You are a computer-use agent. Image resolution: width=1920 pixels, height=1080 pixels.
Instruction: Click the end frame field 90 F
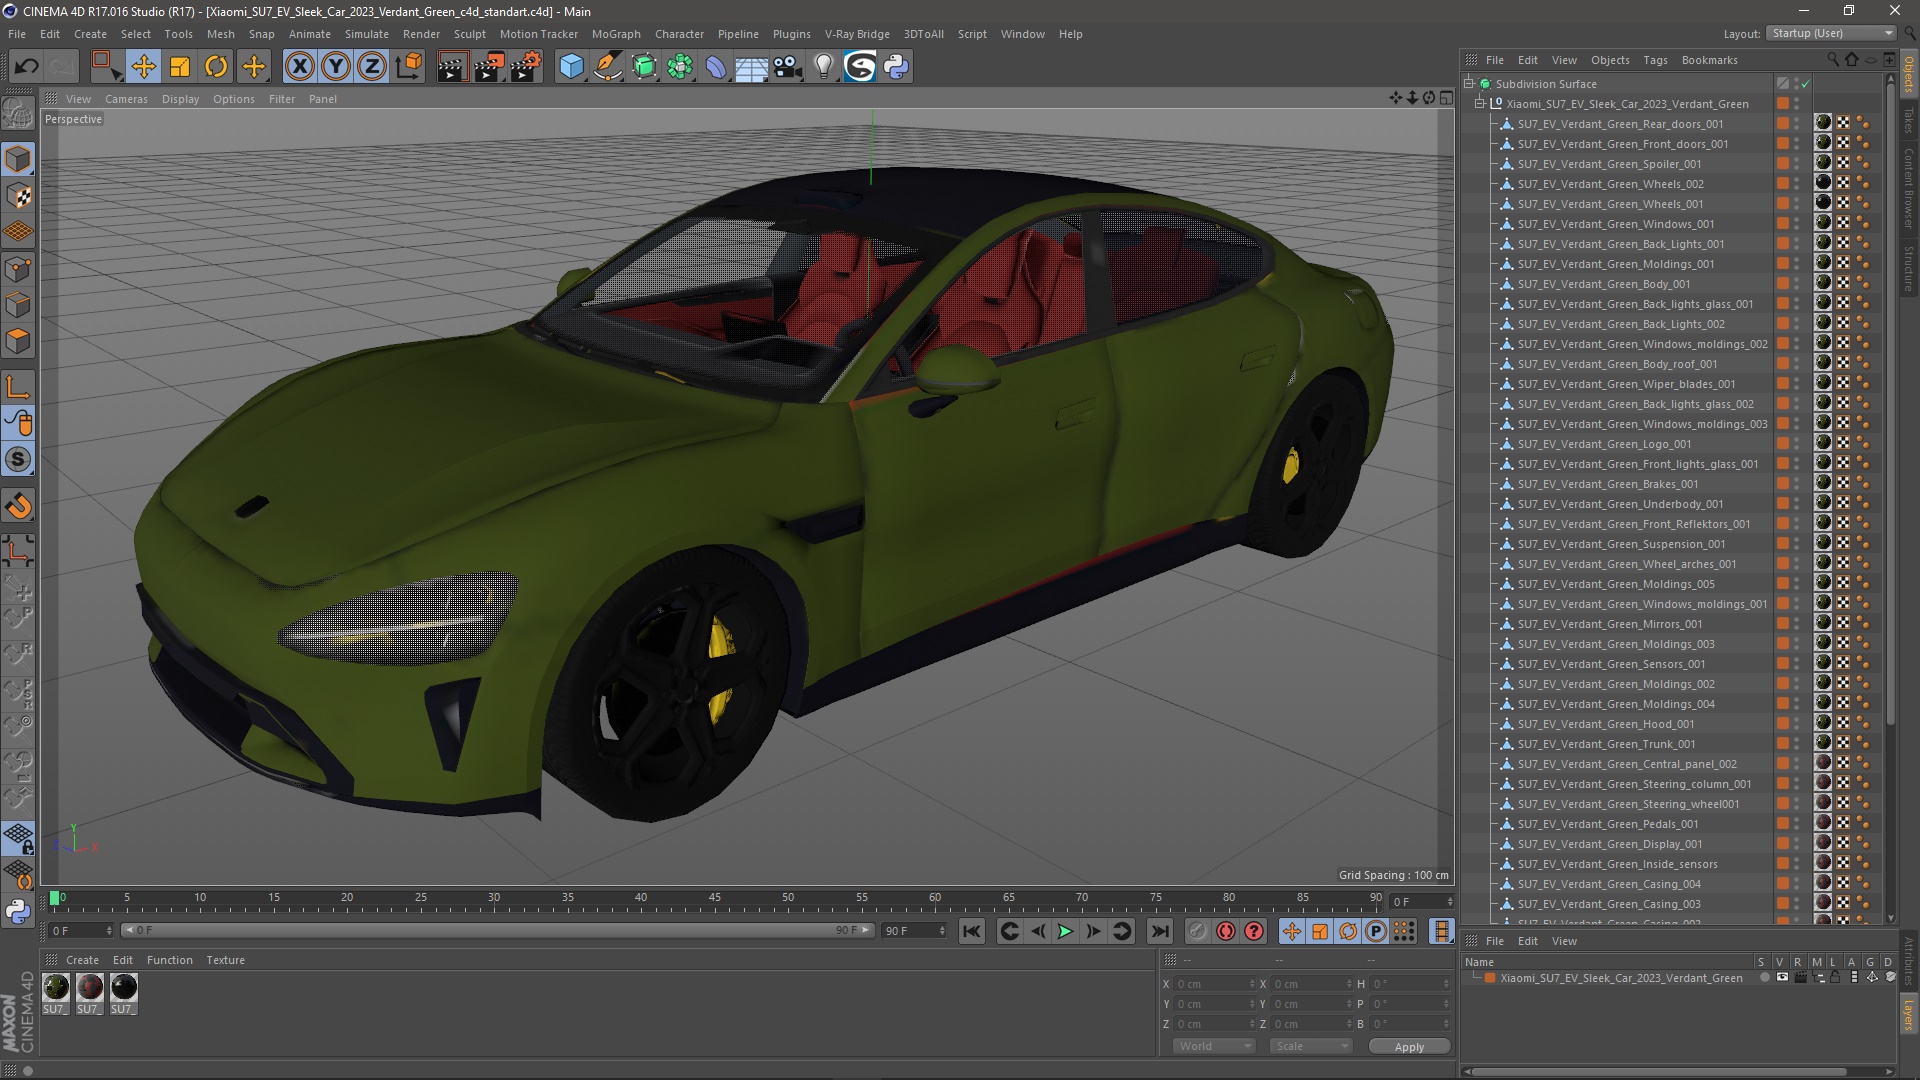coord(914,931)
